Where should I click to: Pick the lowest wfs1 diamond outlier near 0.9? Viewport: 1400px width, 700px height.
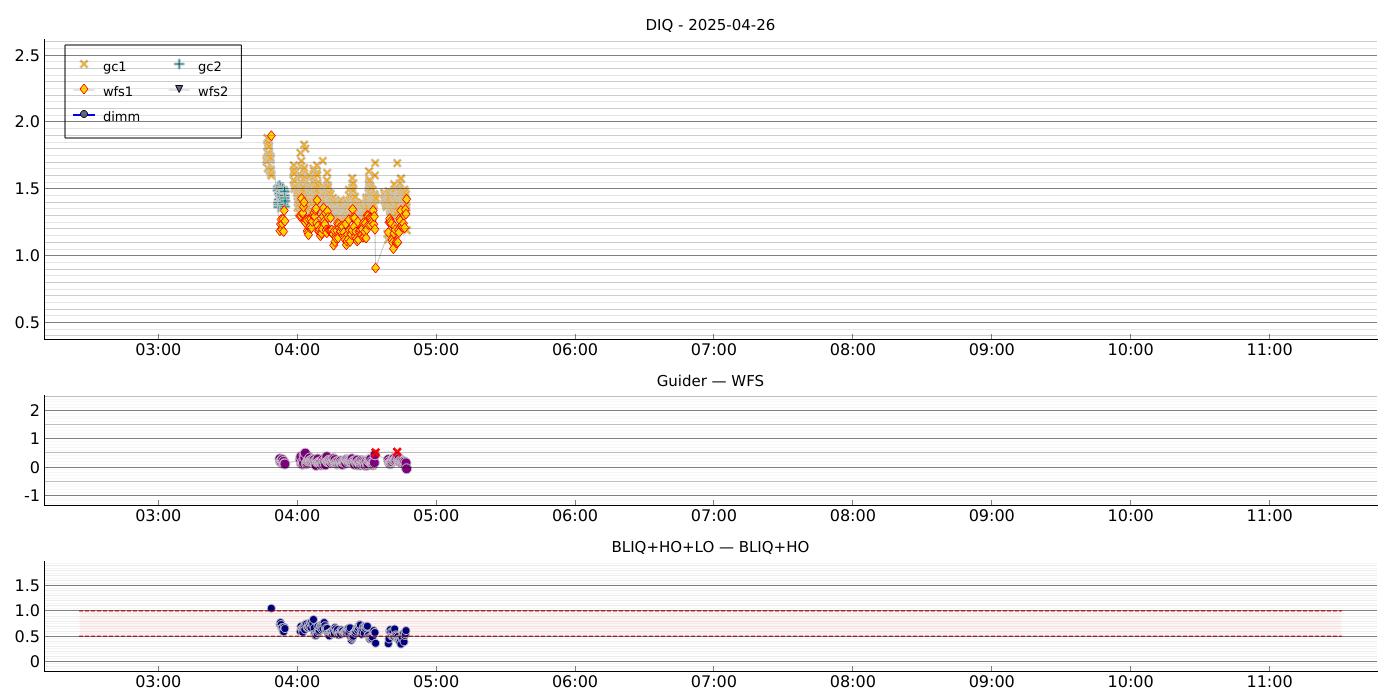point(375,268)
